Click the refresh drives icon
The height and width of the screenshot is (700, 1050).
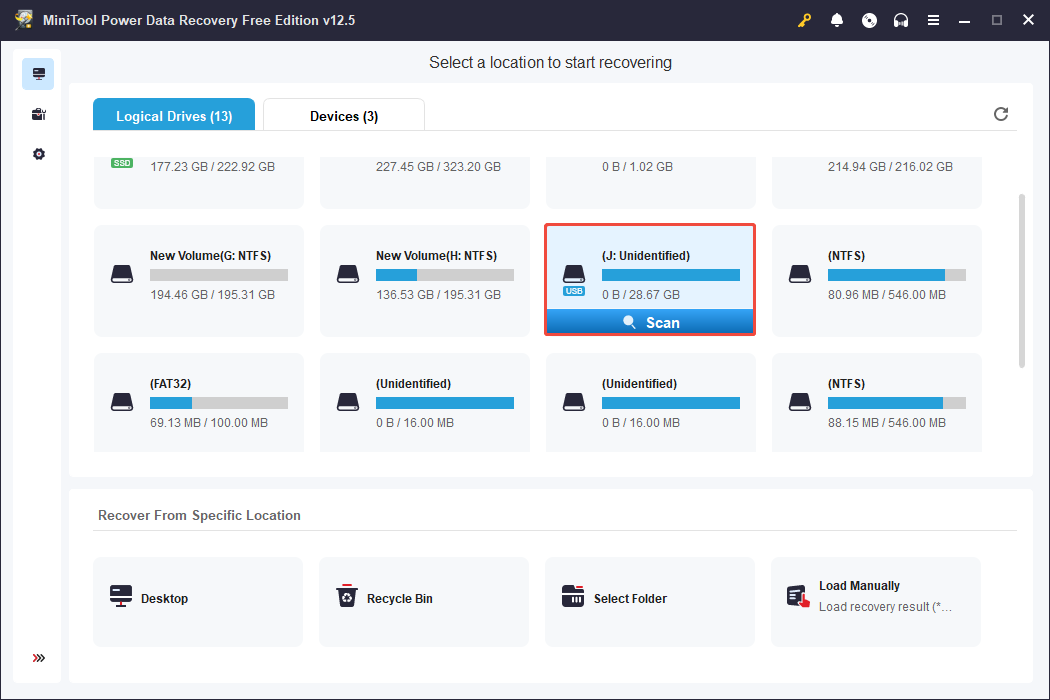(1000, 114)
